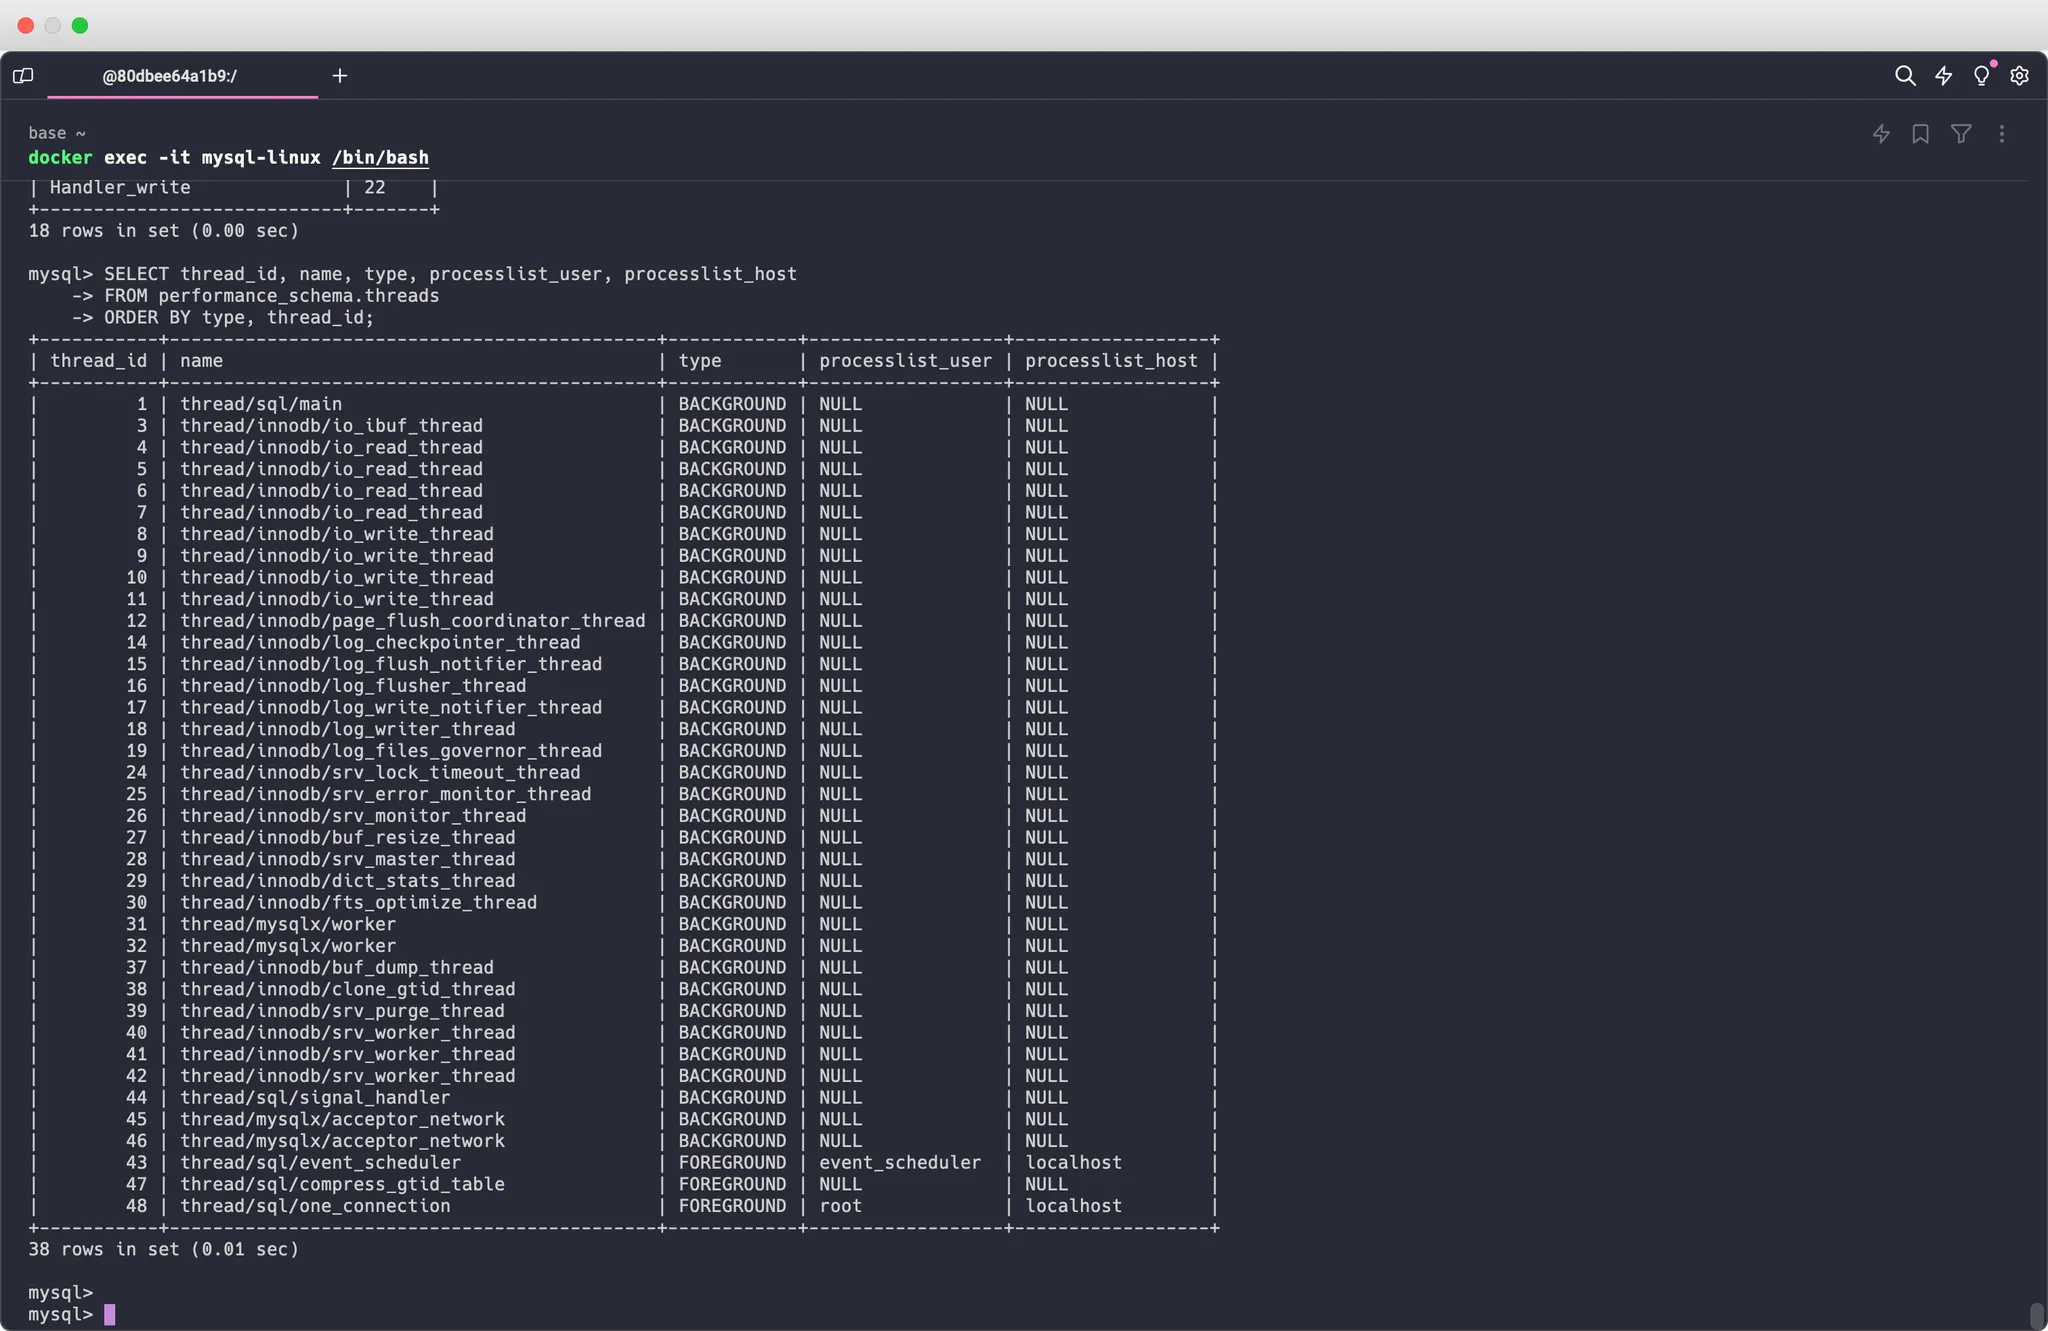The height and width of the screenshot is (1331, 2048).
Task: Click the thread/sql/one_connection row
Action: (315, 1206)
